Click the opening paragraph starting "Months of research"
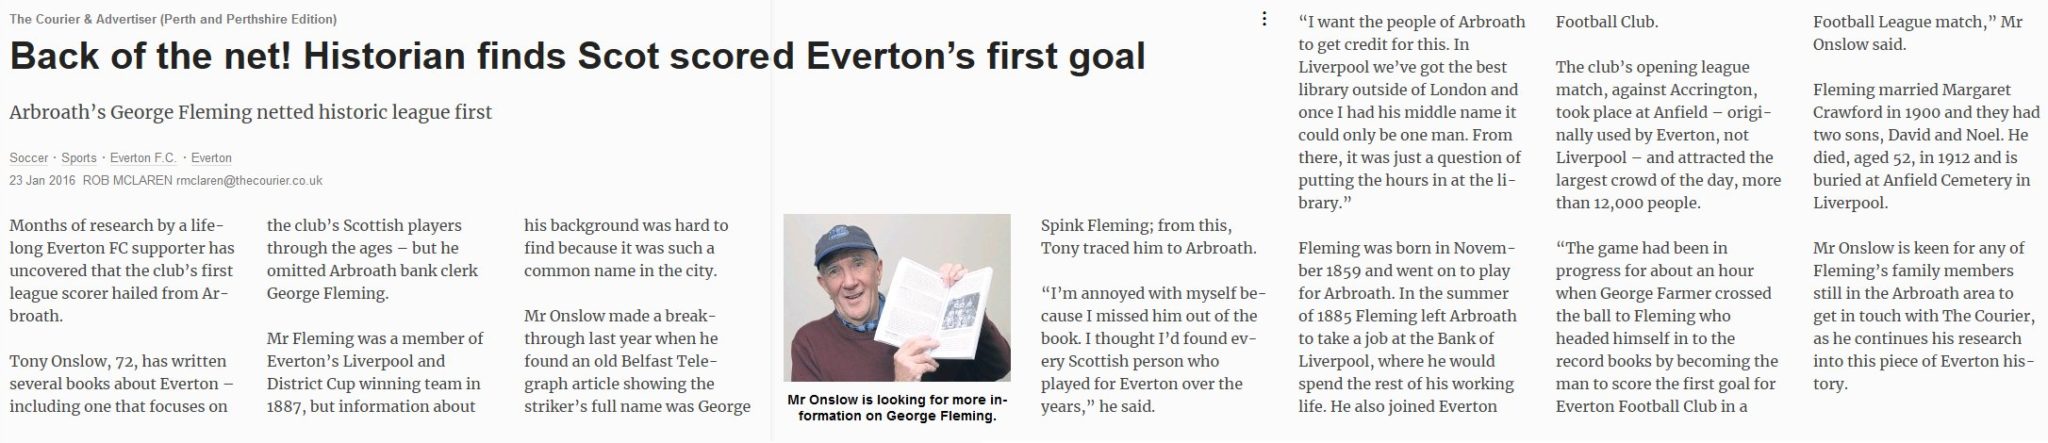The image size is (2048, 443). point(122,270)
